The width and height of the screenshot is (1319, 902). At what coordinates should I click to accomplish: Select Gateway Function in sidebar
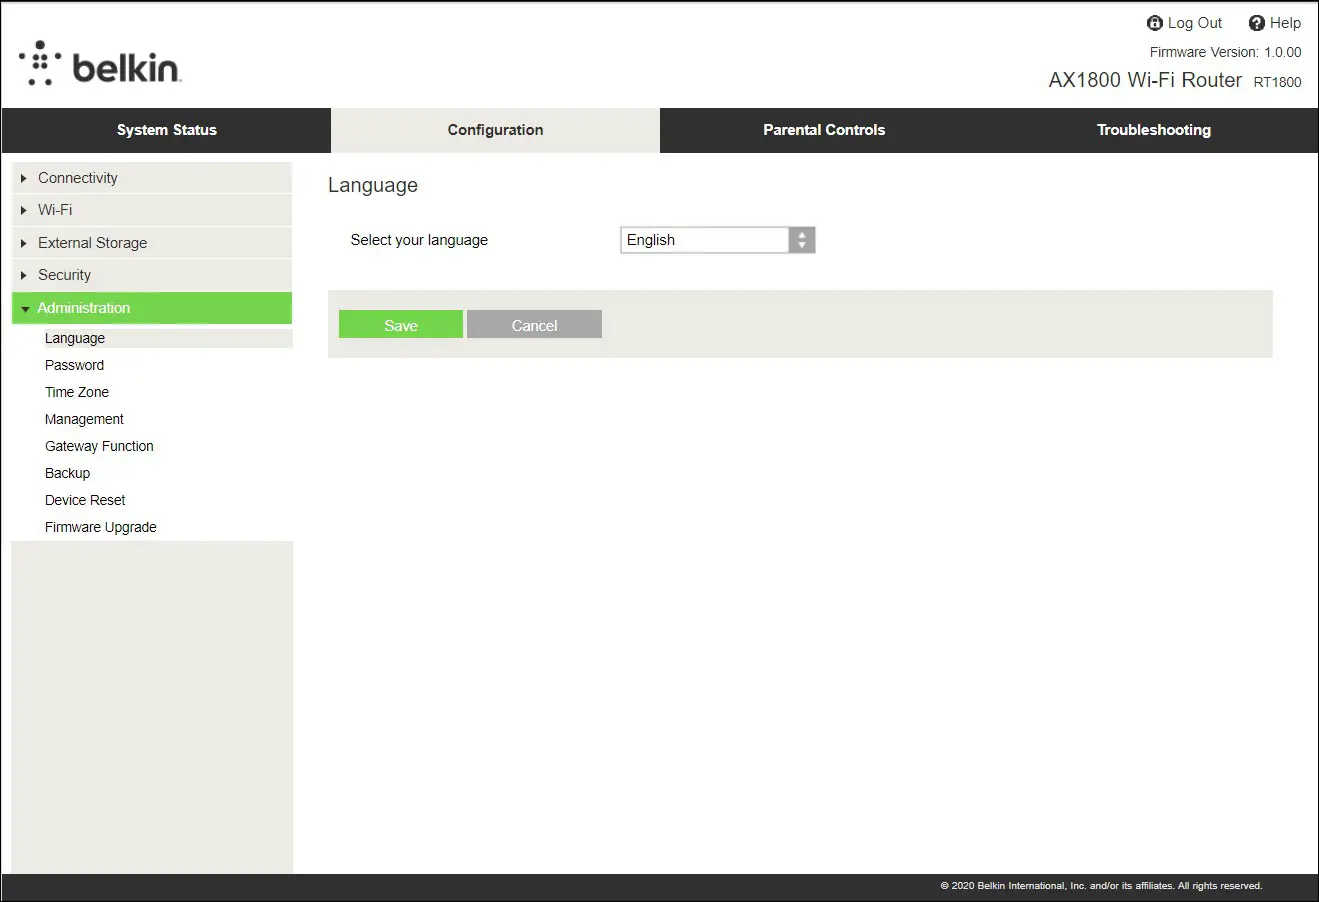(99, 446)
